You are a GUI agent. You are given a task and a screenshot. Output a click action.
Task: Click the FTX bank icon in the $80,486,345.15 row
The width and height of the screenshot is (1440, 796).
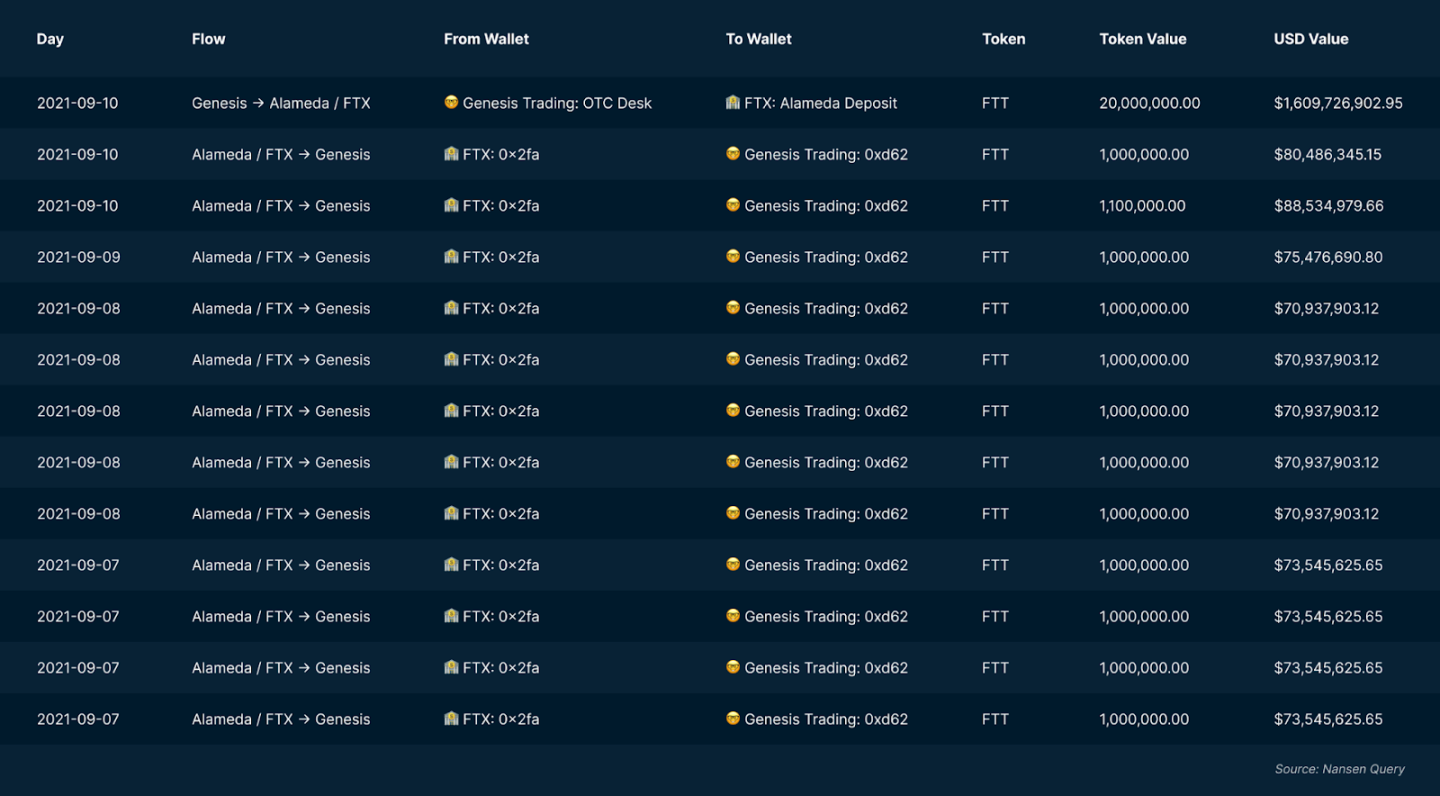451,153
